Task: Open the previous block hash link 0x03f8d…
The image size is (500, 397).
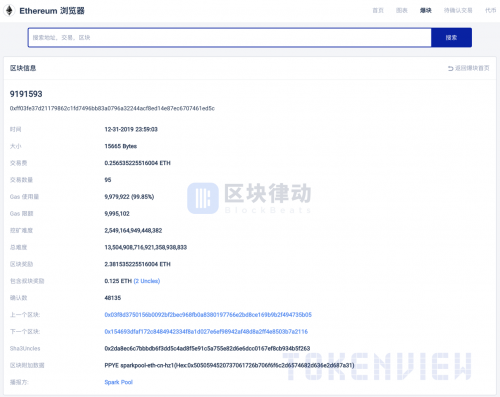Action: 208,315
